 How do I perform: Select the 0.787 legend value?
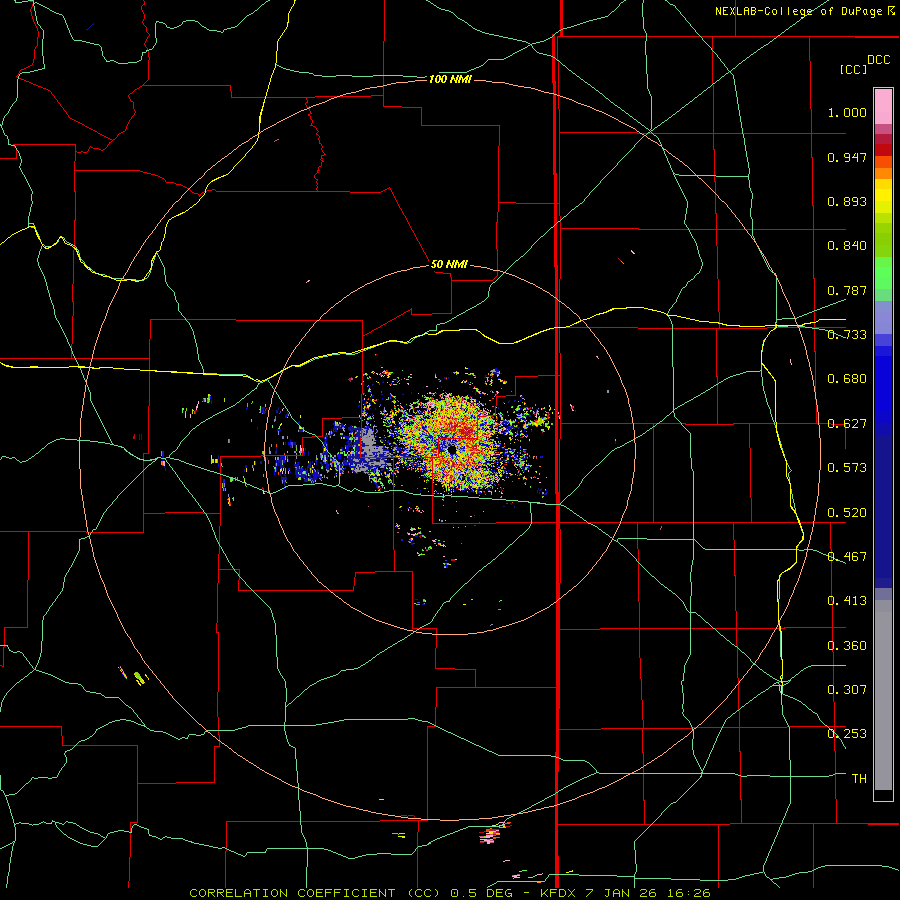(847, 290)
